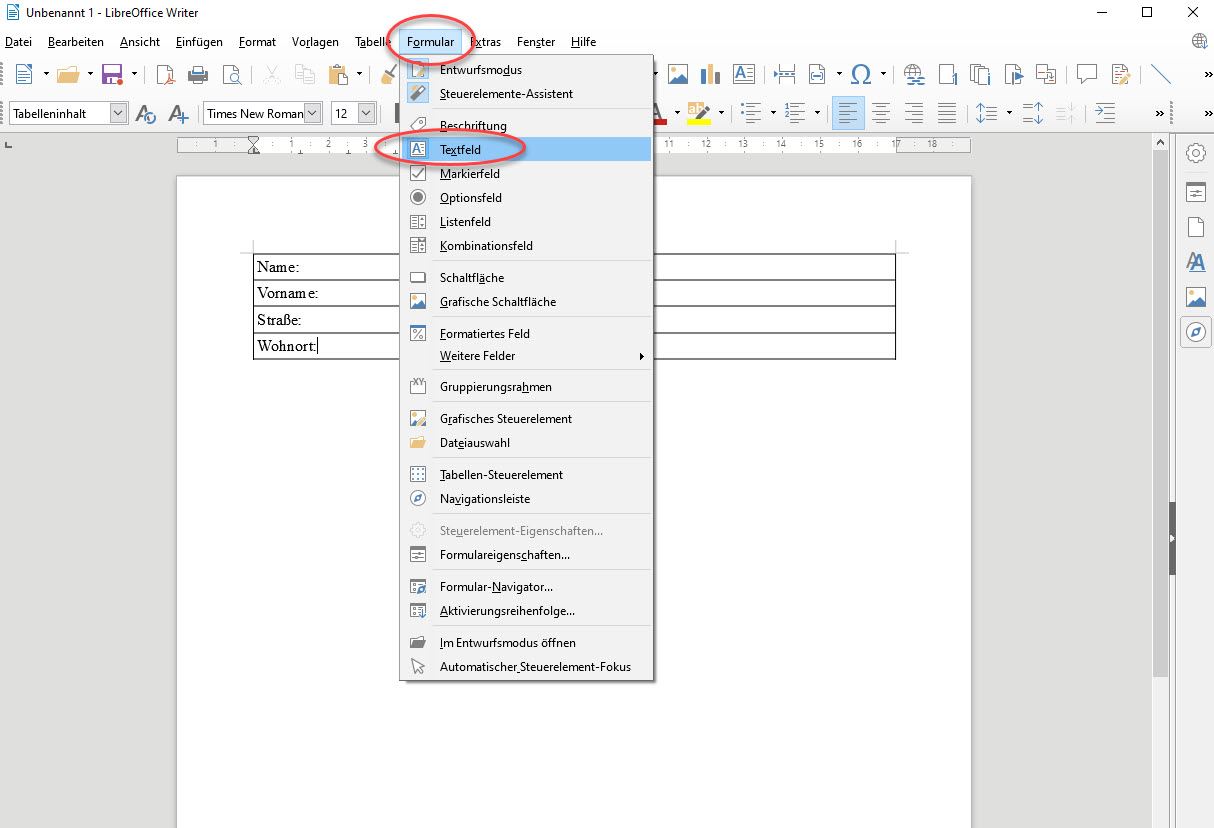Insert a Gruppierungsrahmen control
1214x828 pixels.
[526, 387]
